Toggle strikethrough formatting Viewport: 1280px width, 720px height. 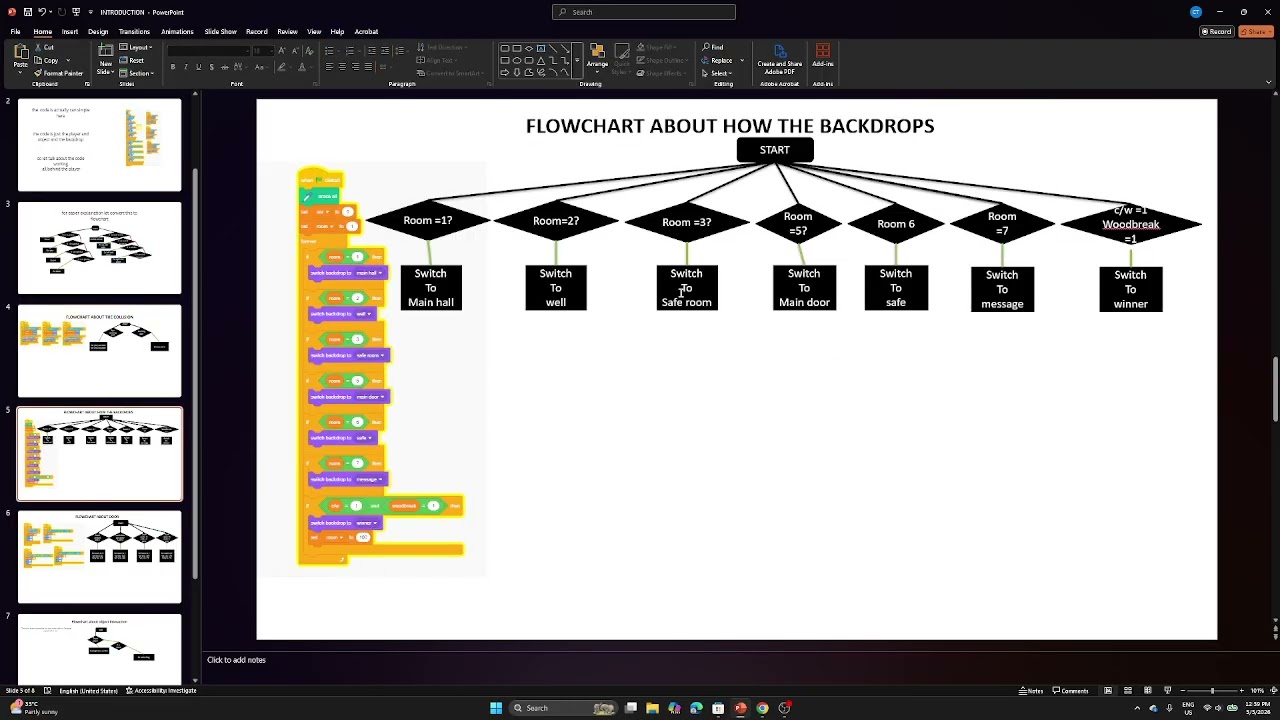click(224, 67)
